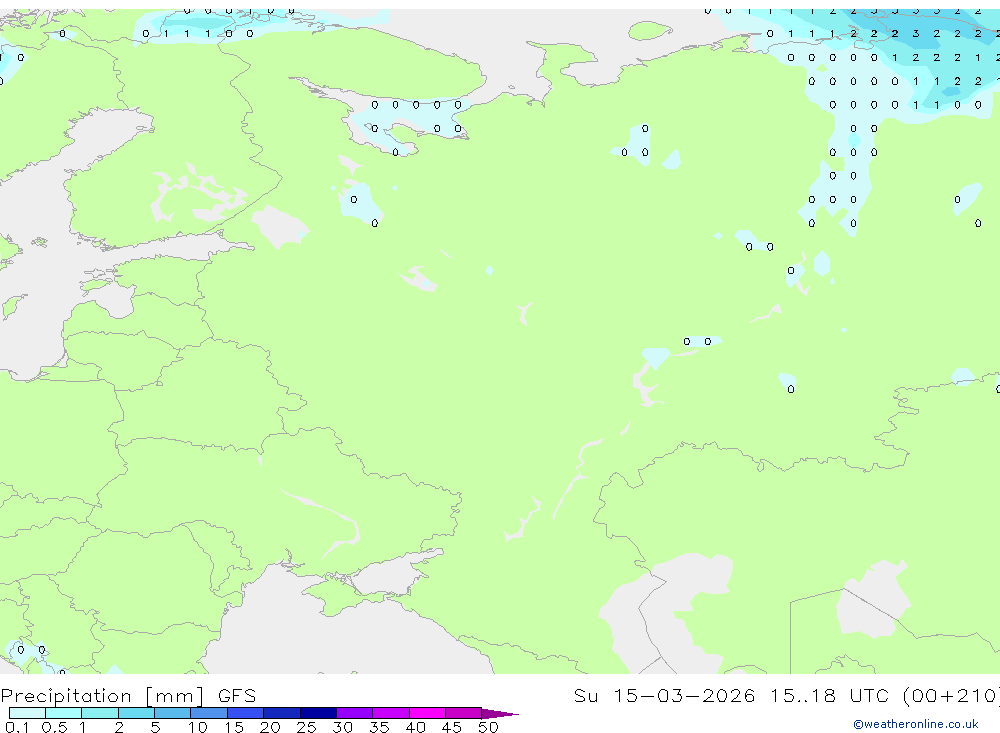Image resolution: width=1000 pixels, height=733 pixels.
Task: Click the legend label '45'
Action: click(452, 727)
